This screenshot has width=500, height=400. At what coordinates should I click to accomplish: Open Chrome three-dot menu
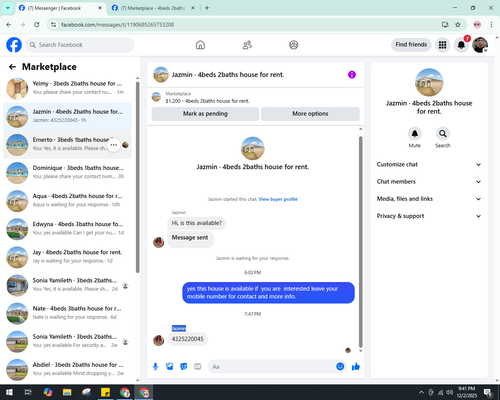[x=491, y=25]
